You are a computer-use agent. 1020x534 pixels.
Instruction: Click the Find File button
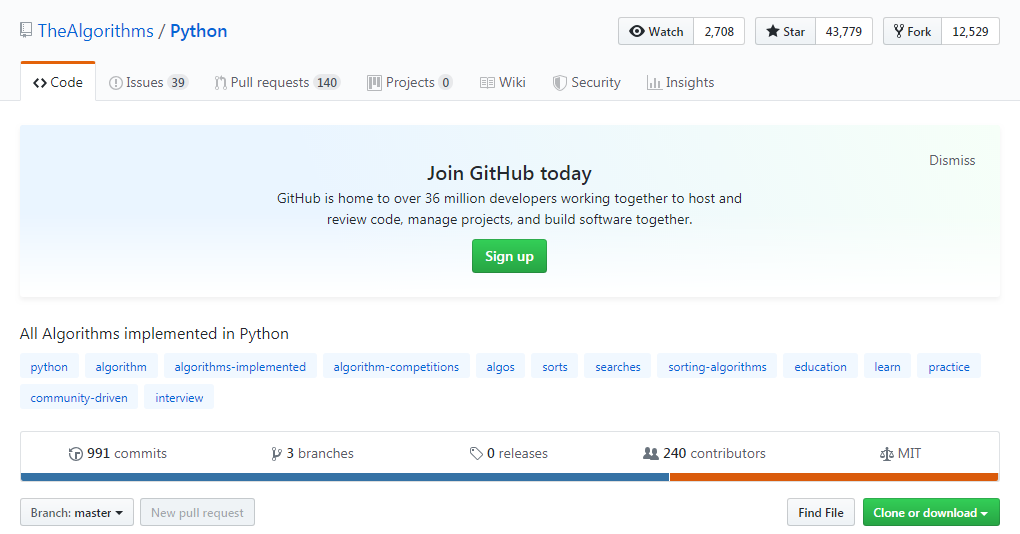pos(821,512)
